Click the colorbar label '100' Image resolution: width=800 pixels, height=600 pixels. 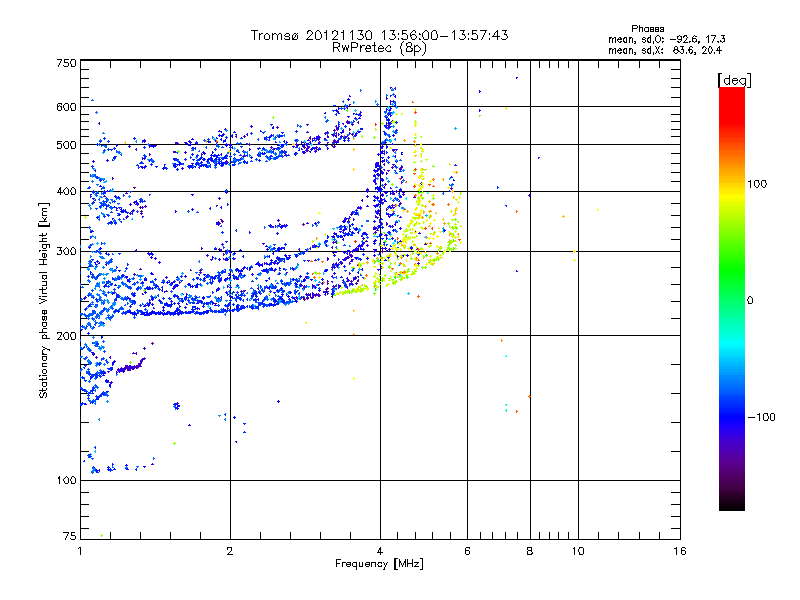pos(757,184)
